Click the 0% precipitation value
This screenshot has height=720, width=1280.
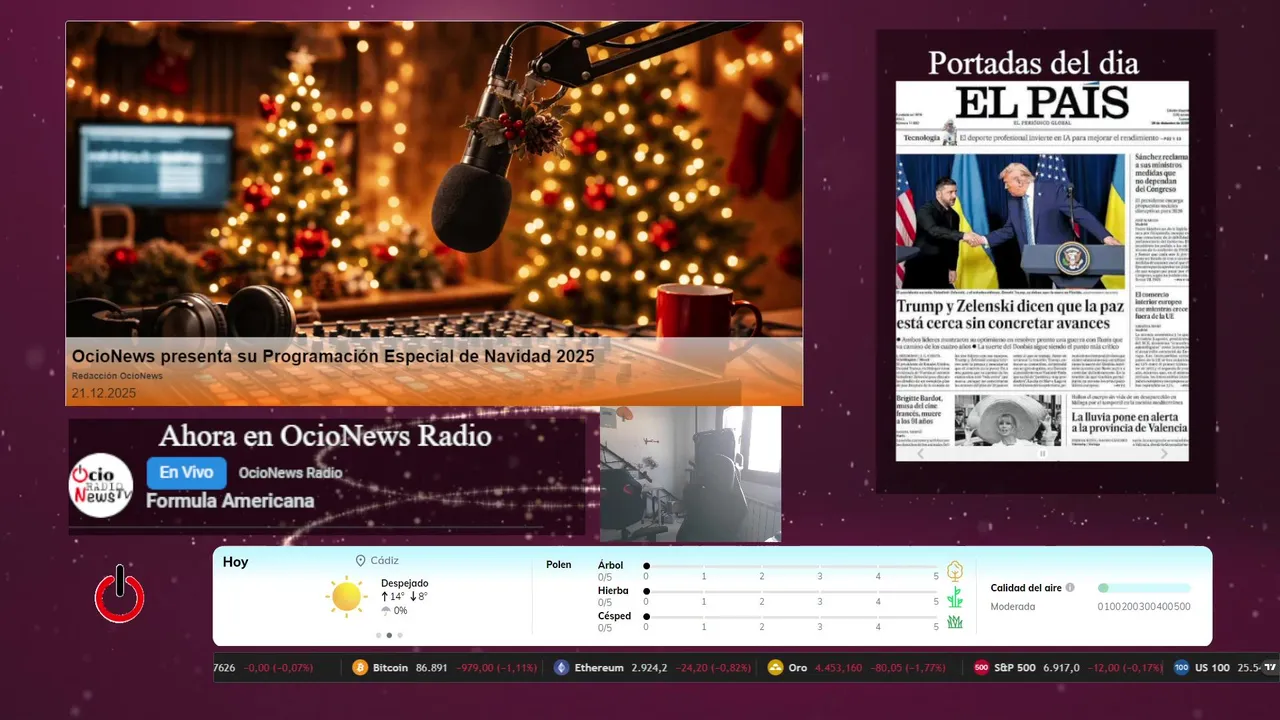(x=400, y=611)
